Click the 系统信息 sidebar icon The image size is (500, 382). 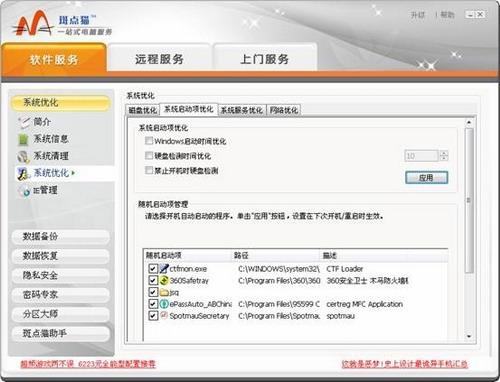click(23, 139)
